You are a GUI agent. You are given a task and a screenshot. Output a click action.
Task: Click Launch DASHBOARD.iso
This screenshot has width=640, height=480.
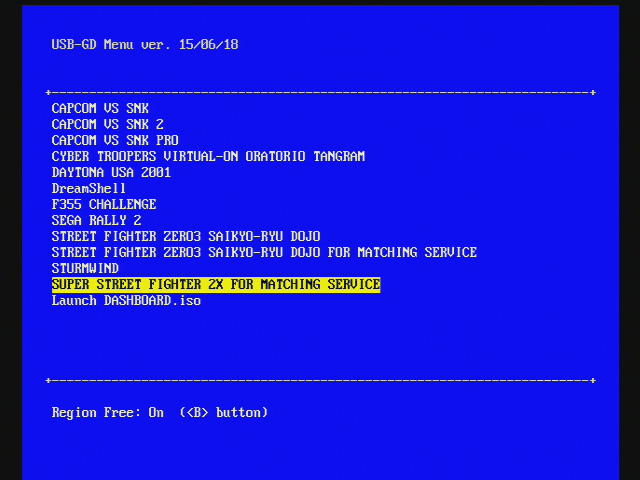click(x=126, y=301)
